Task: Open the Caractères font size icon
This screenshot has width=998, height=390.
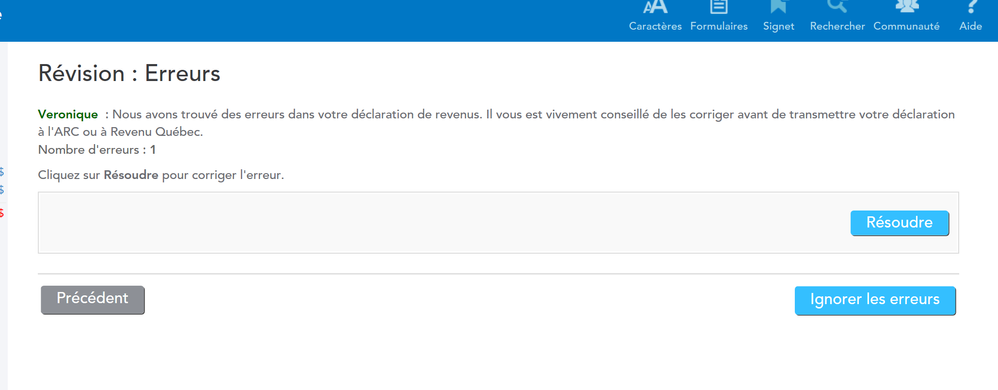Action: pyautogui.click(x=655, y=7)
